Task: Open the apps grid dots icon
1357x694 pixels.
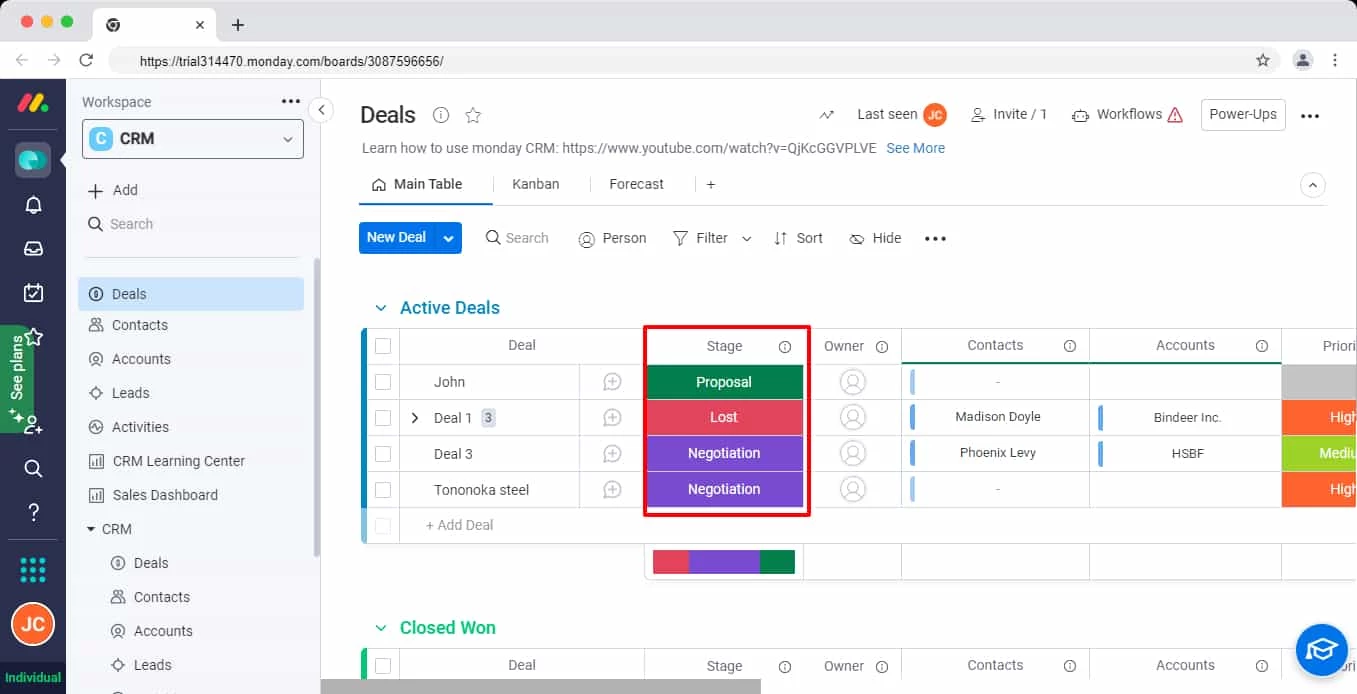Action: (x=33, y=569)
